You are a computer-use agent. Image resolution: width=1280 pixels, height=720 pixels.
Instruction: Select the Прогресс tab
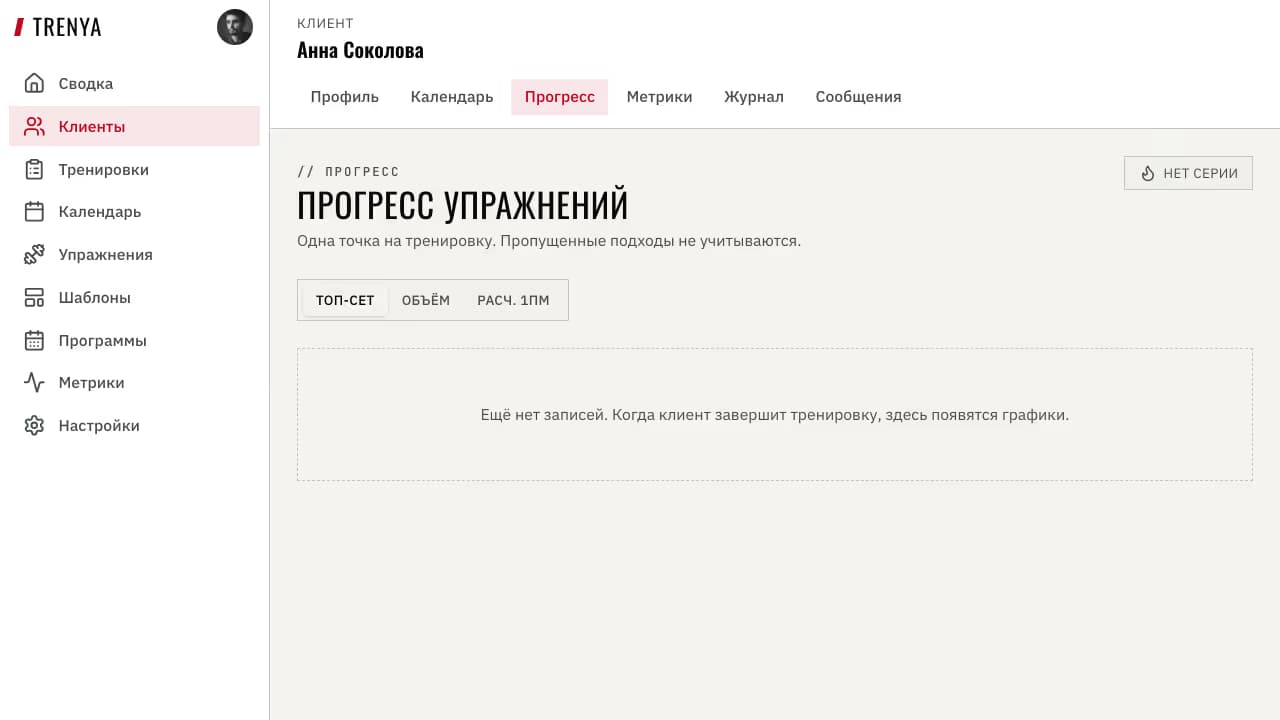point(560,97)
